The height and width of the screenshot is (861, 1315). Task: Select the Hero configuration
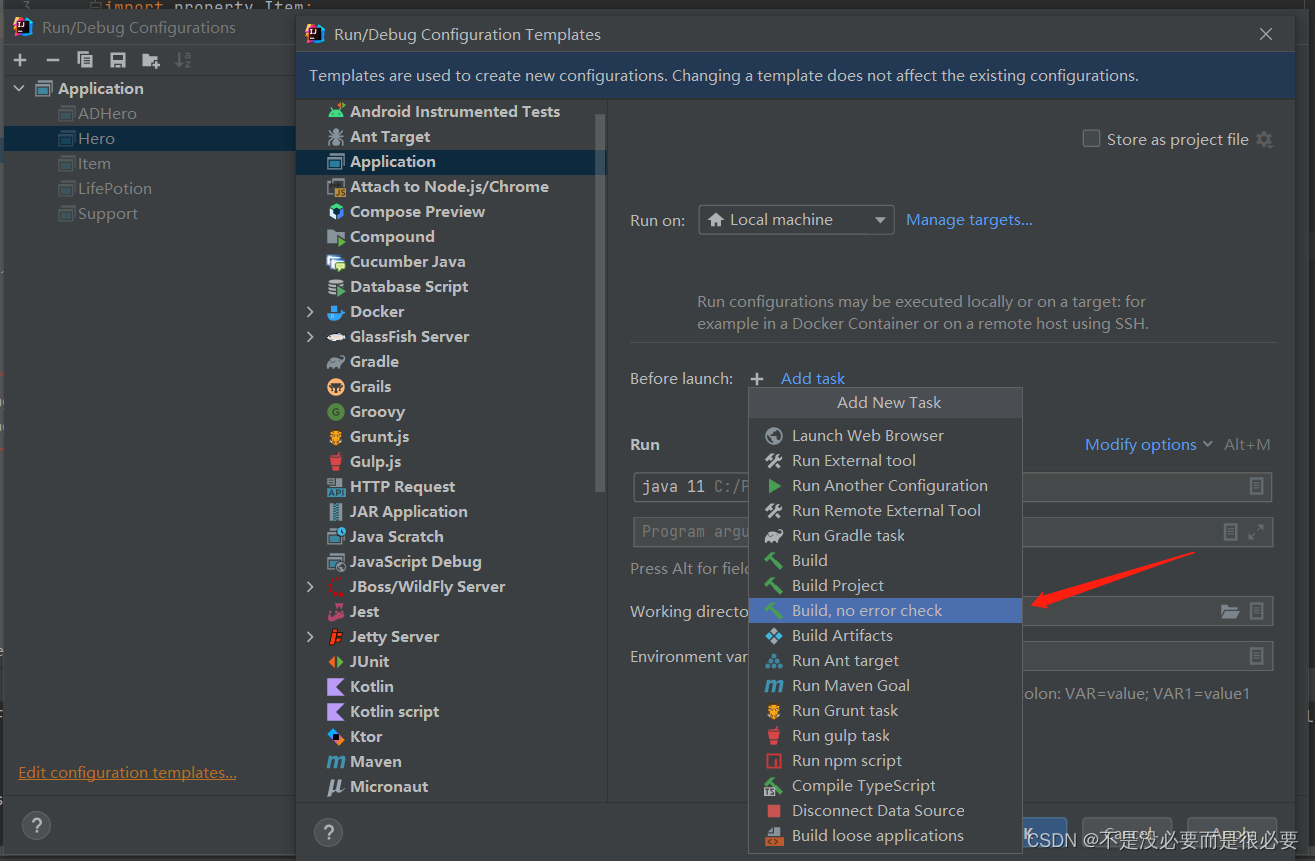(x=148, y=139)
